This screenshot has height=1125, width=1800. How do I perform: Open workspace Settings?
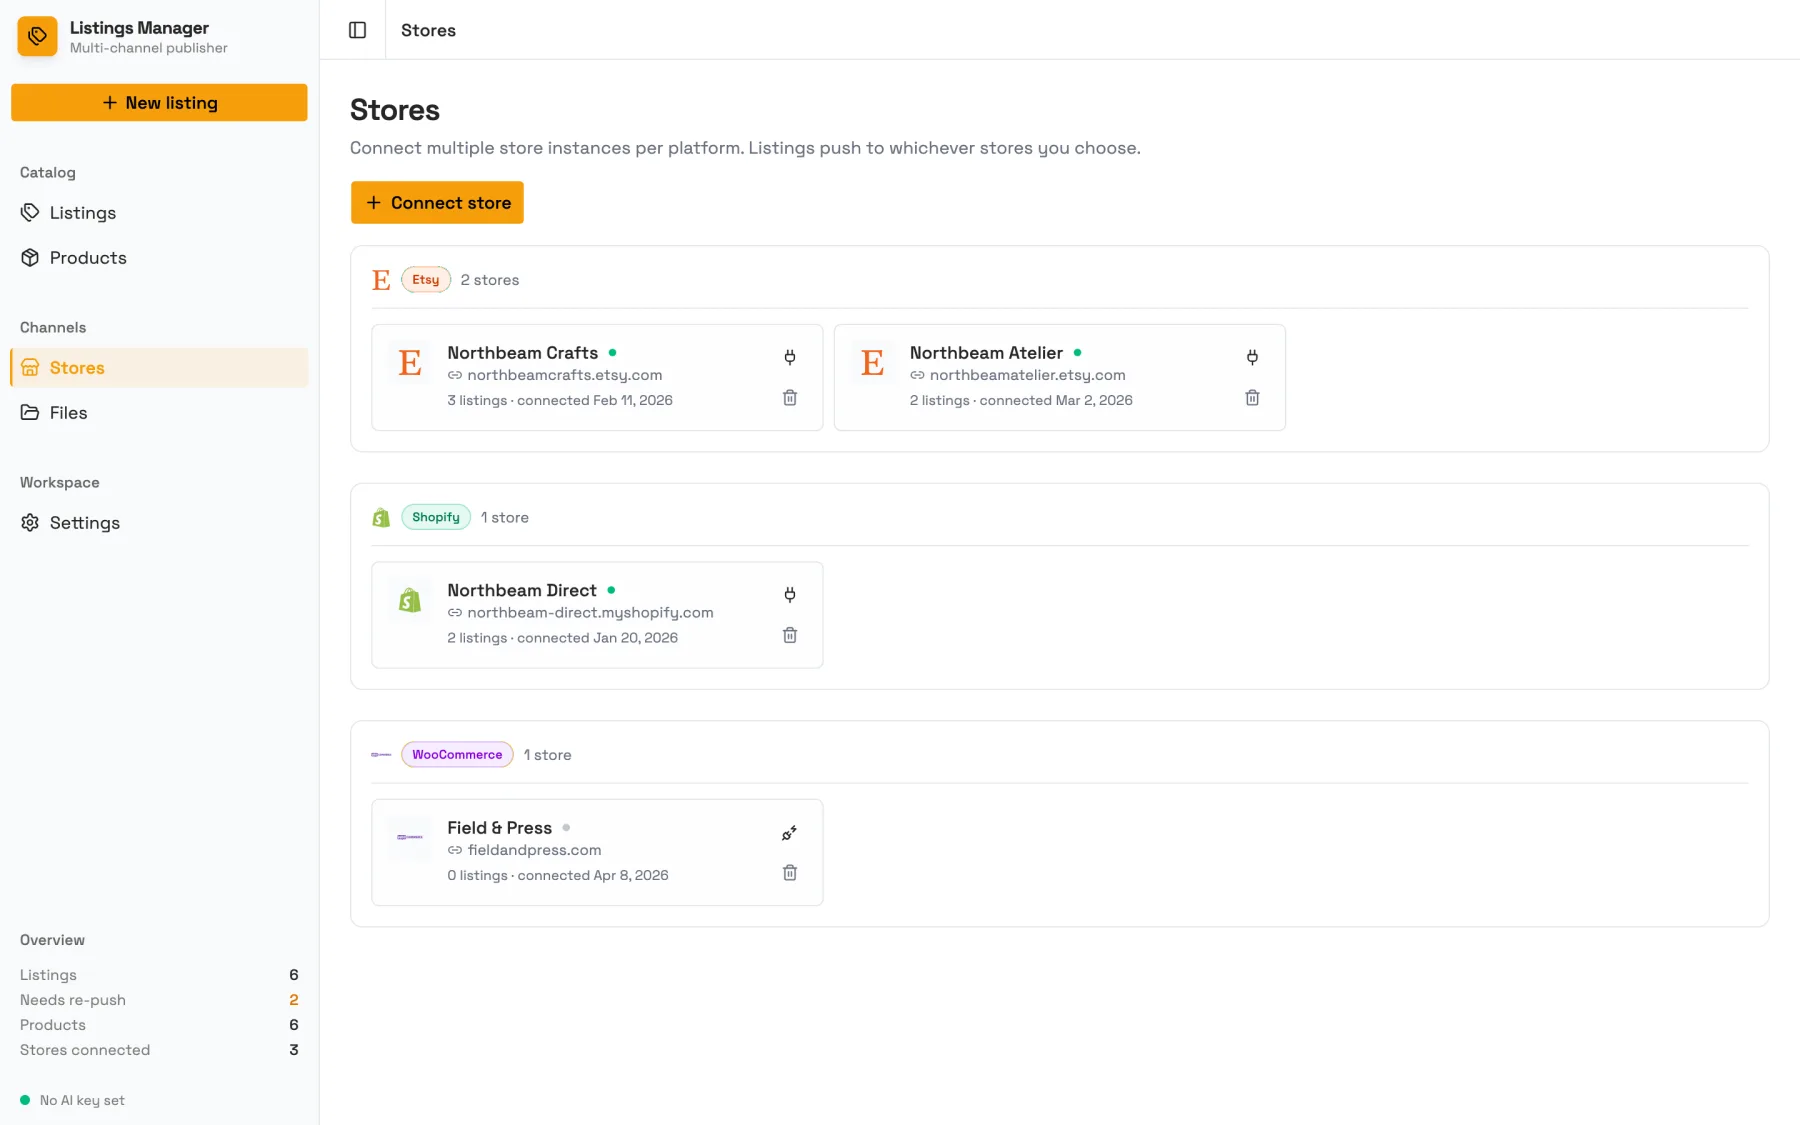pyautogui.click(x=159, y=523)
